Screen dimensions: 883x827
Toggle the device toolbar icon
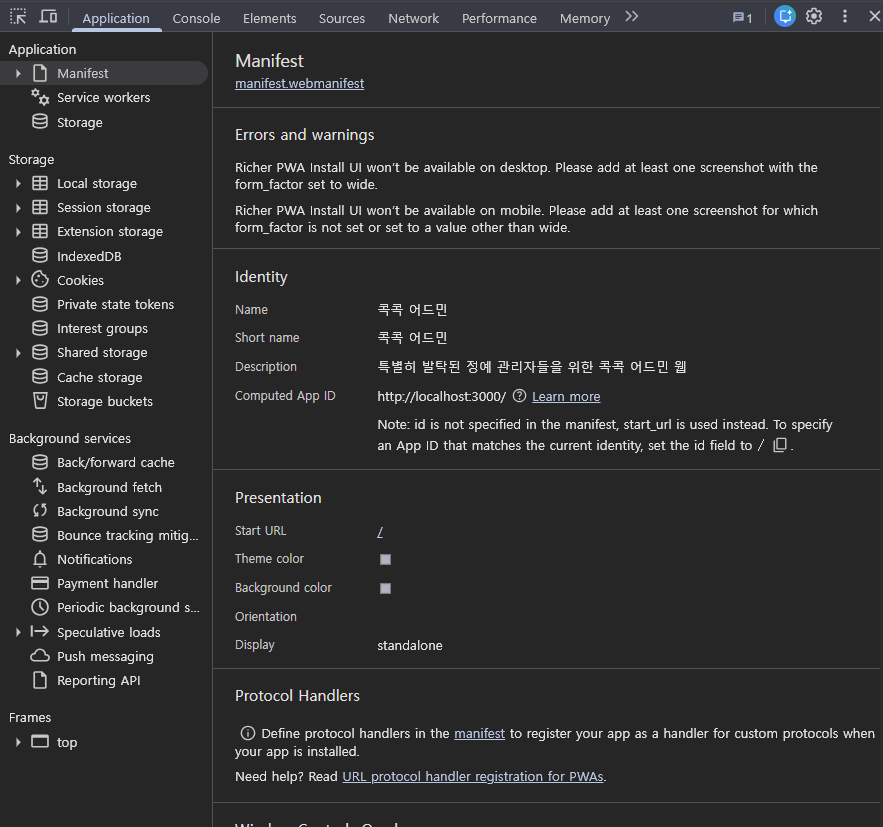tap(48, 16)
